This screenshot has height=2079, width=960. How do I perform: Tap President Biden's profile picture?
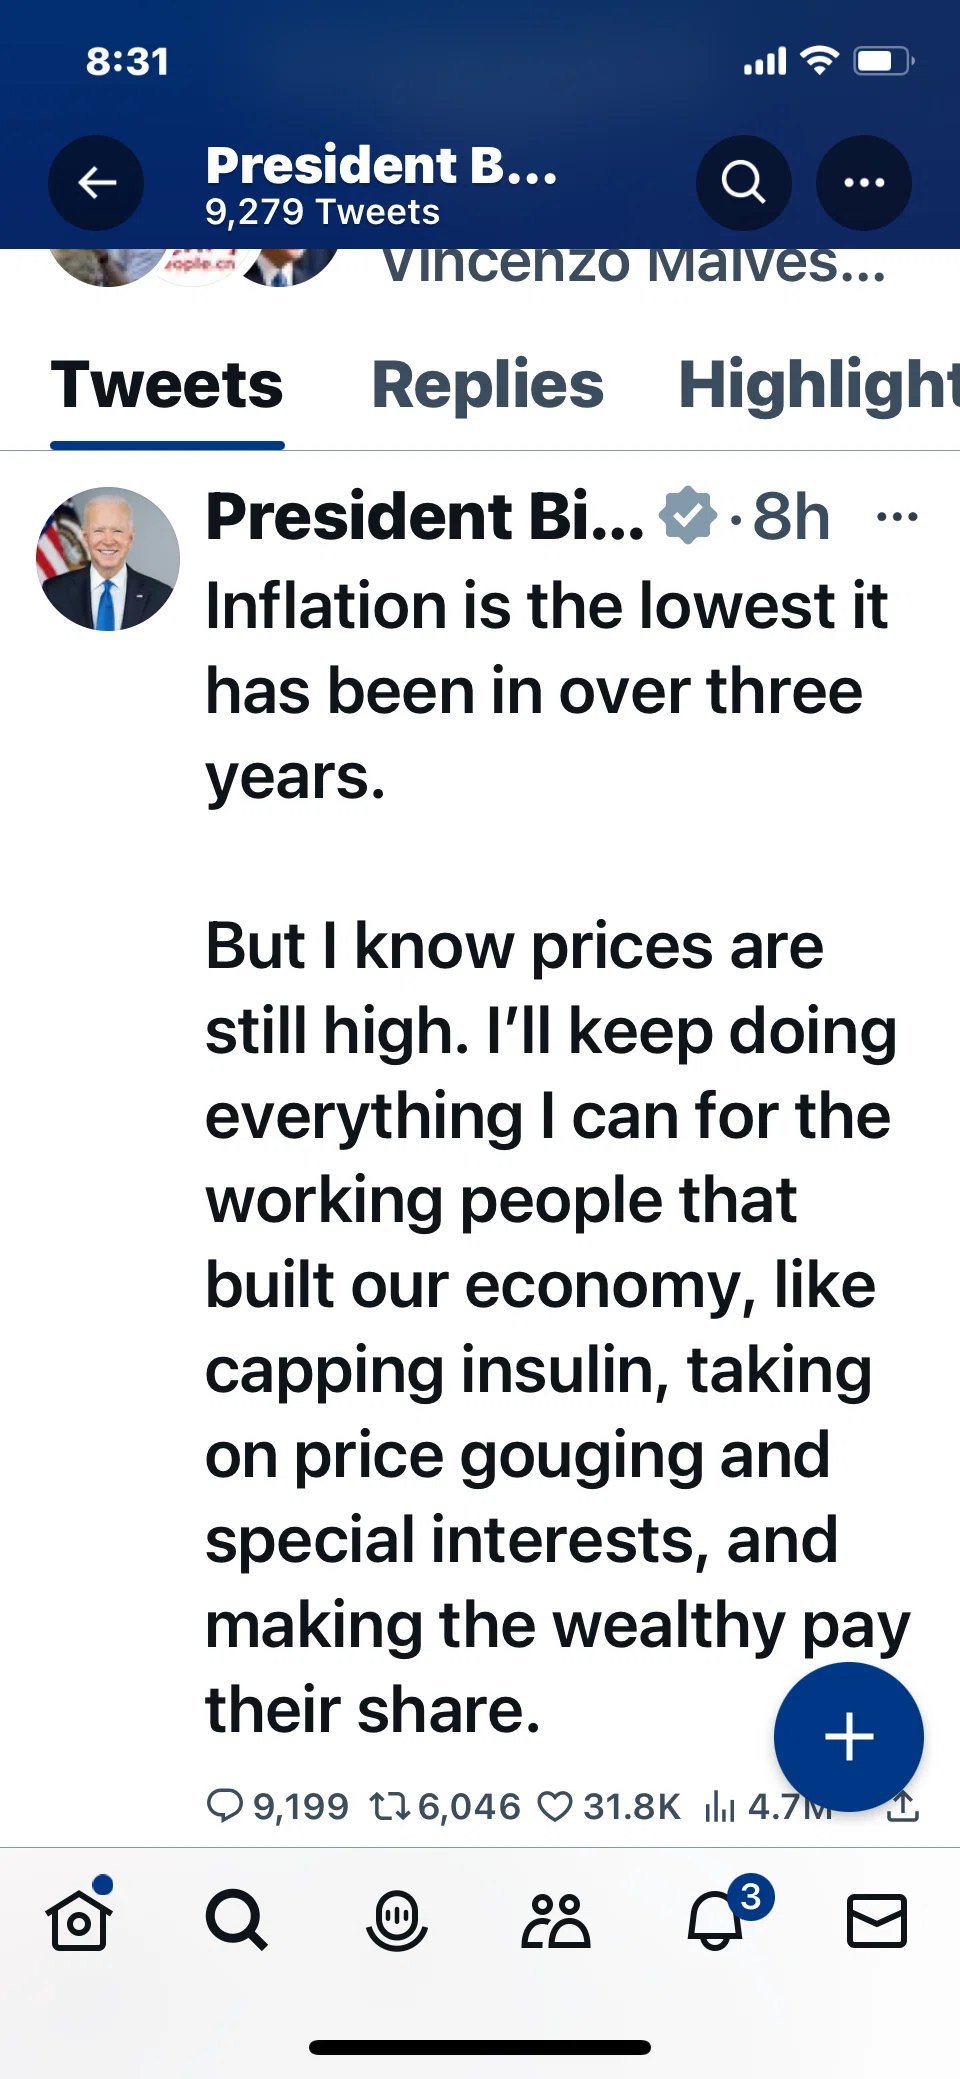click(x=108, y=559)
